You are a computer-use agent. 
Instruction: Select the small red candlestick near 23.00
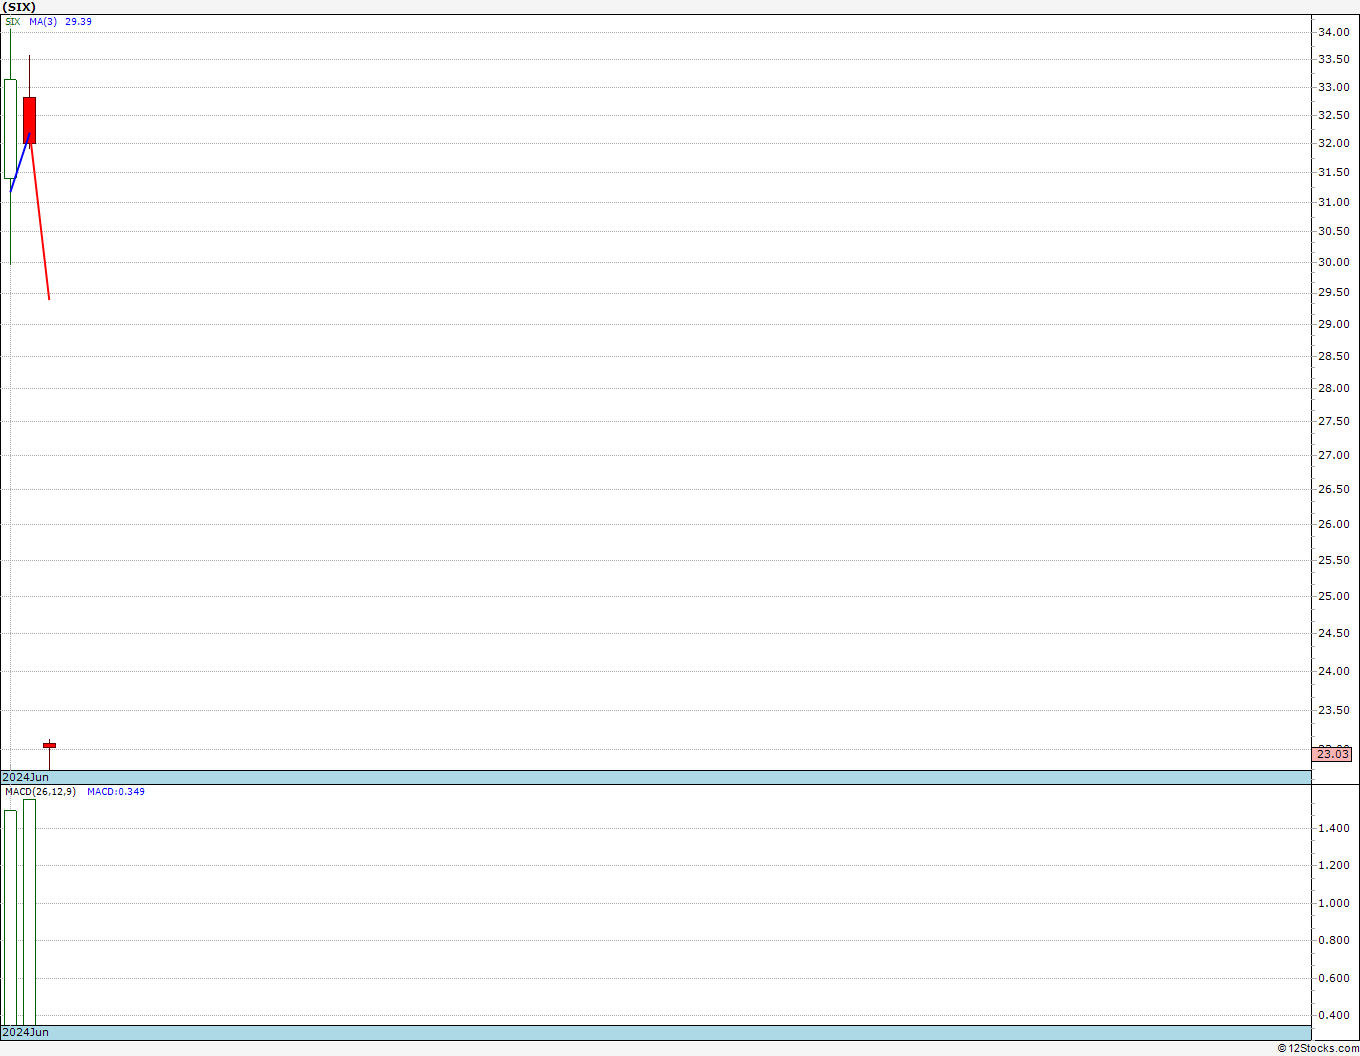49,745
